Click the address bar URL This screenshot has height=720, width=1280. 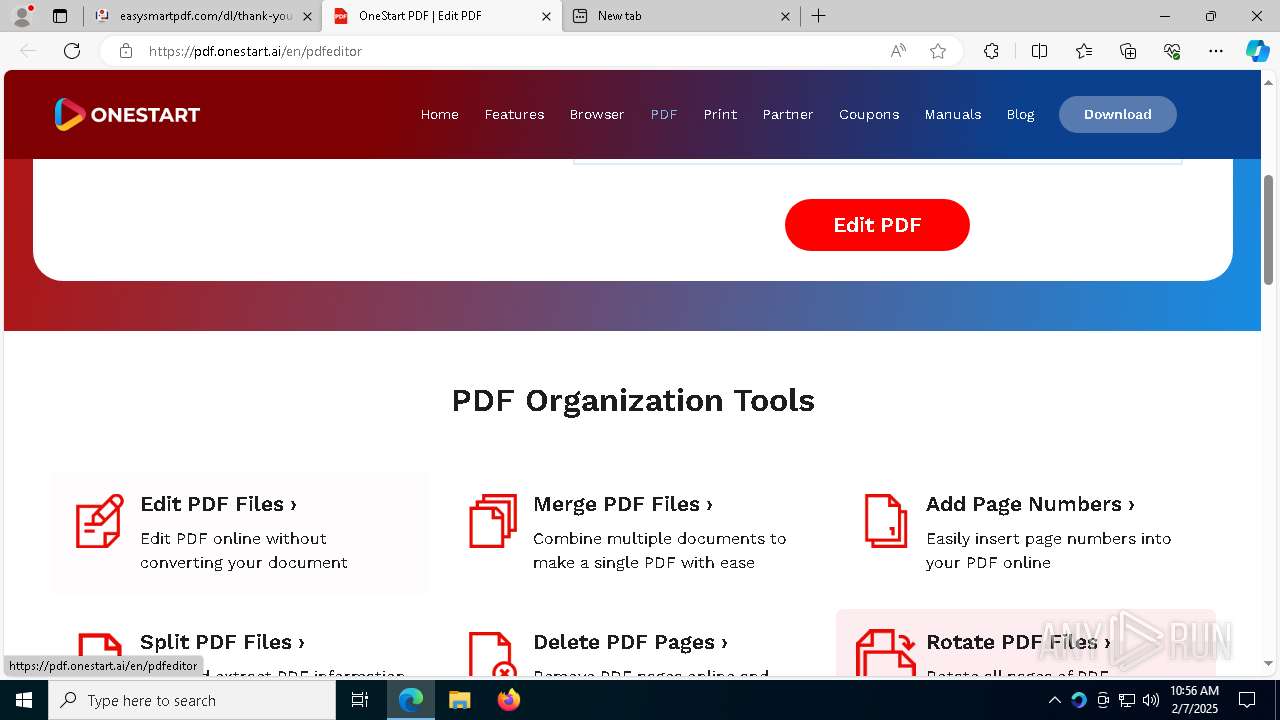click(255, 51)
